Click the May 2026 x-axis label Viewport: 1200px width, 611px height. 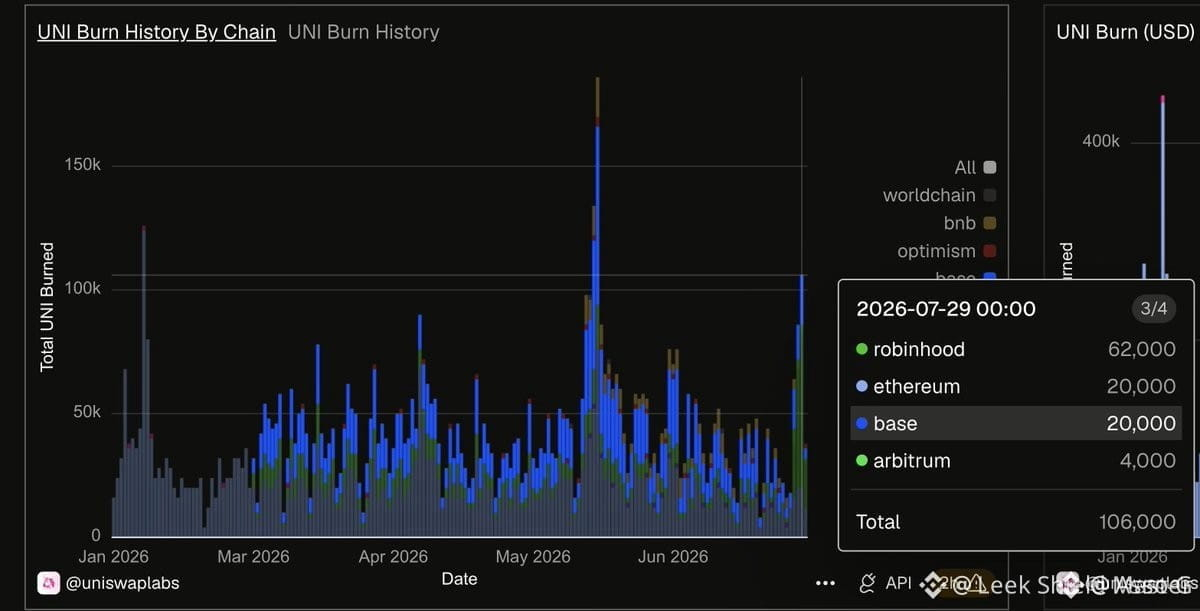coord(533,556)
